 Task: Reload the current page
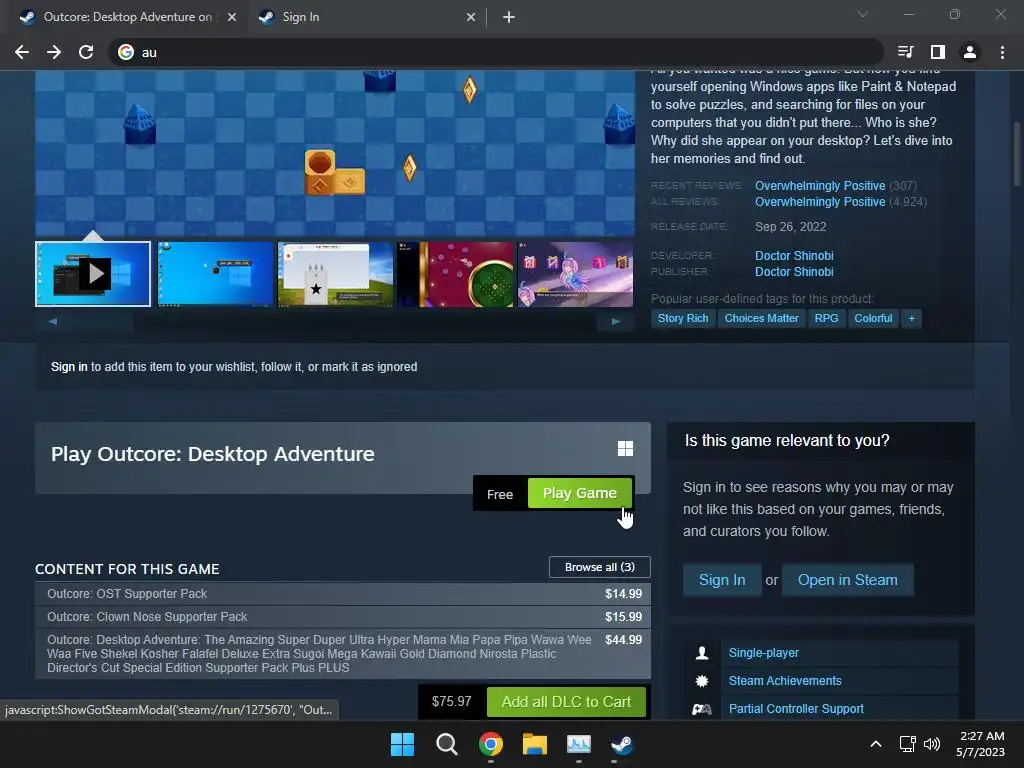point(86,52)
